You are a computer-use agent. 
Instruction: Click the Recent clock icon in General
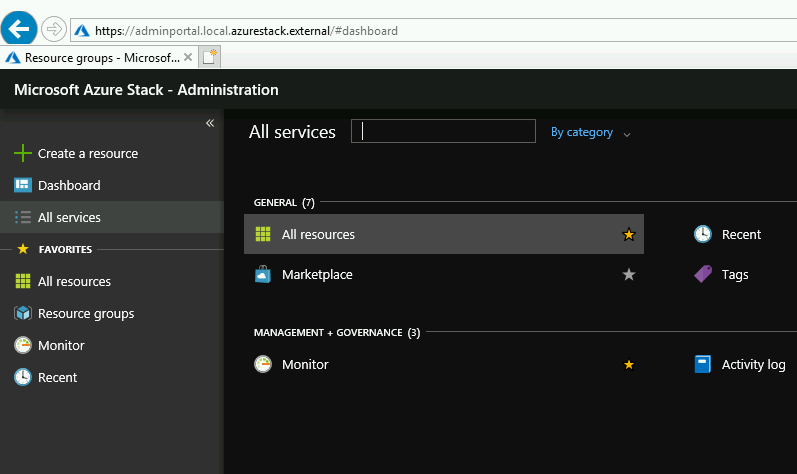pyautogui.click(x=703, y=234)
